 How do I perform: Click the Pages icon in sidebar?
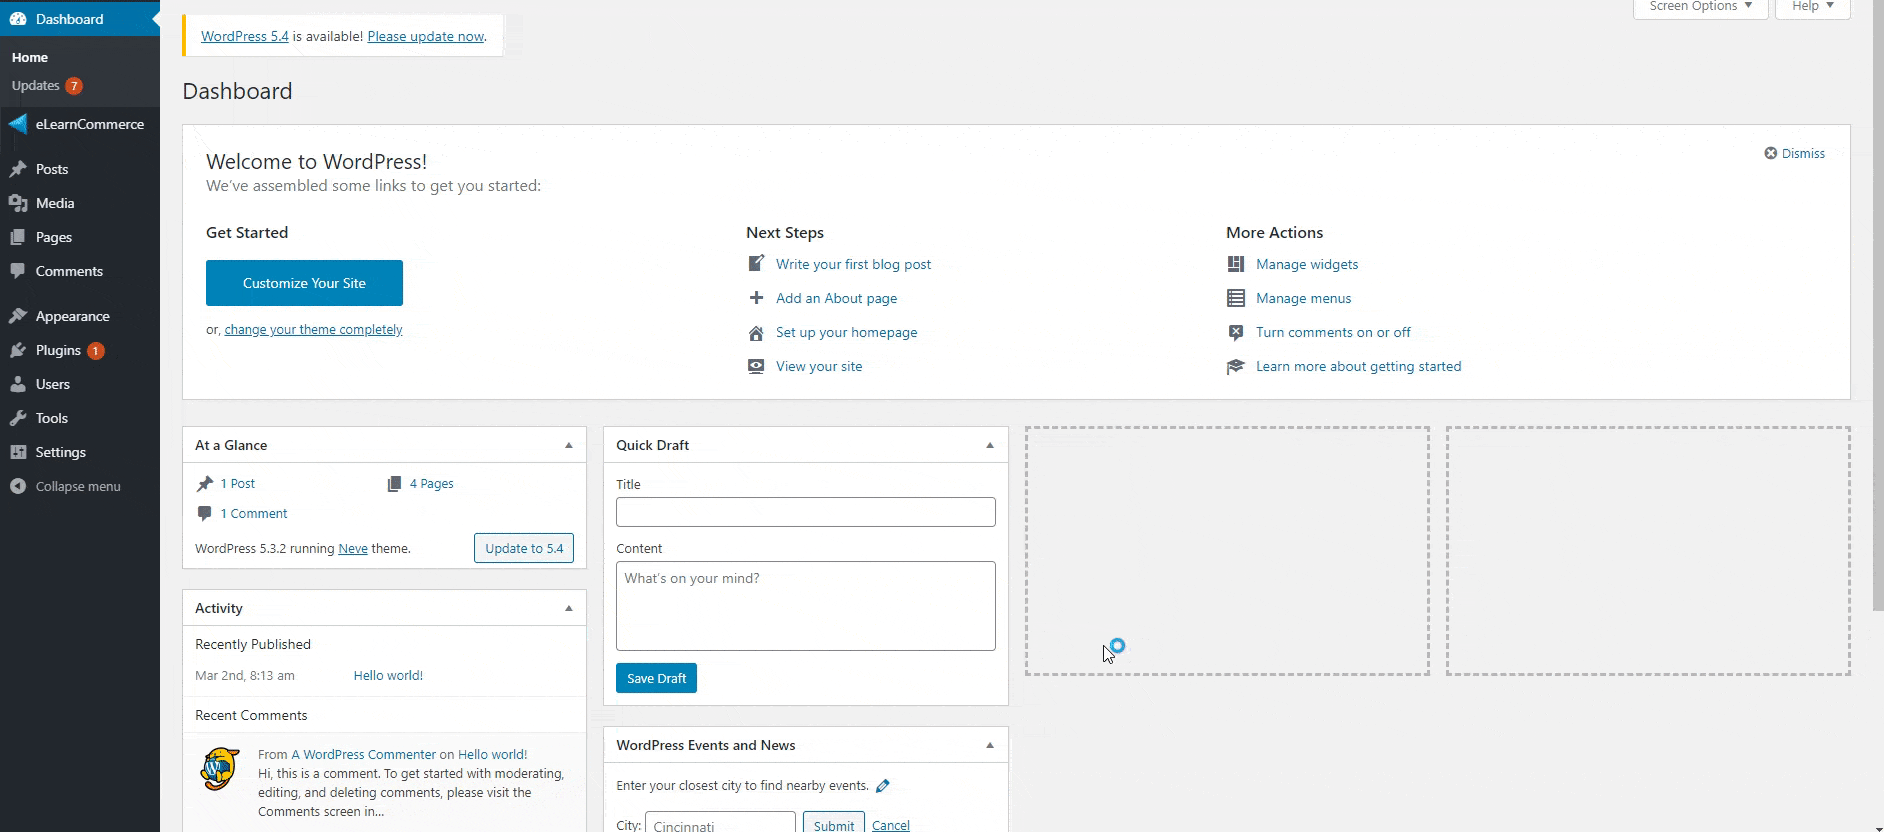(18, 237)
